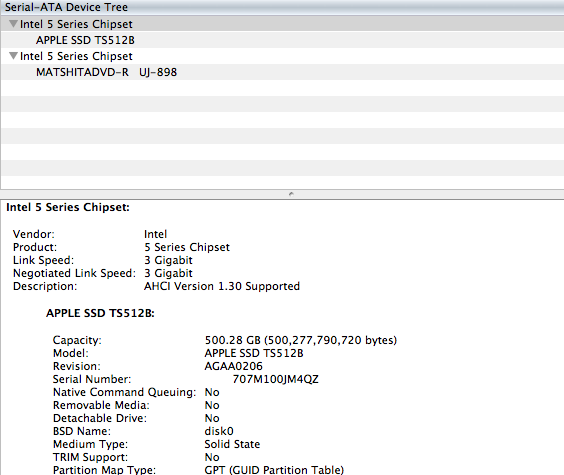Click the Link Speed value 3 Gigabit
The height and width of the screenshot is (475, 564).
click(168, 260)
